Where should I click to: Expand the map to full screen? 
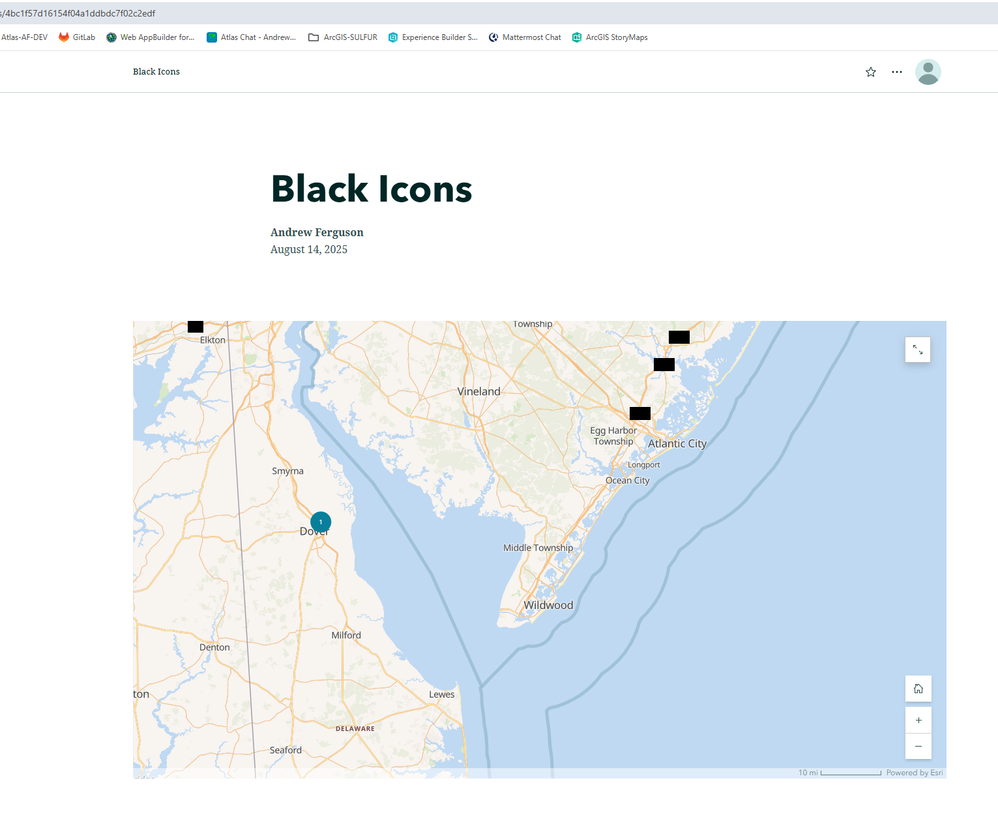coord(918,349)
